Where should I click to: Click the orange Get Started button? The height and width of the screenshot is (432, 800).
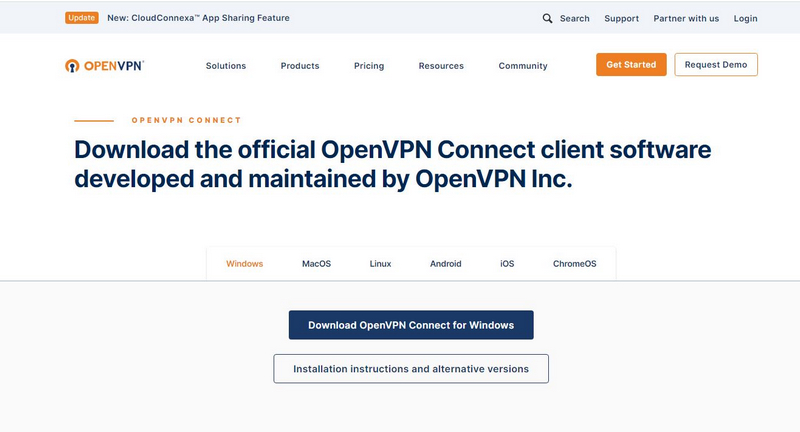(x=631, y=65)
